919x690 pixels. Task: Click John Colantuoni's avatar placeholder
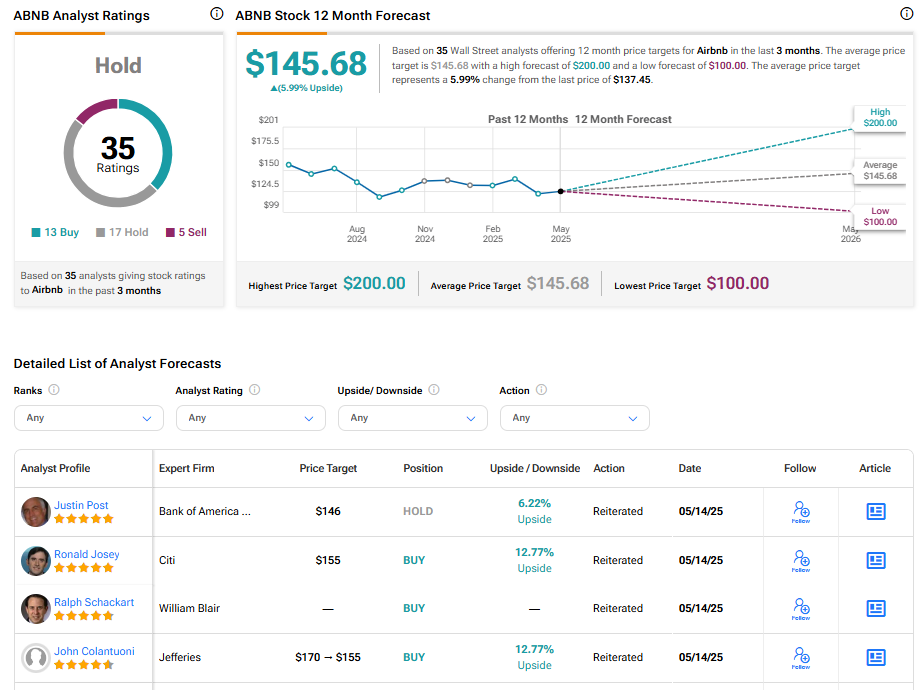click(36, 658)
